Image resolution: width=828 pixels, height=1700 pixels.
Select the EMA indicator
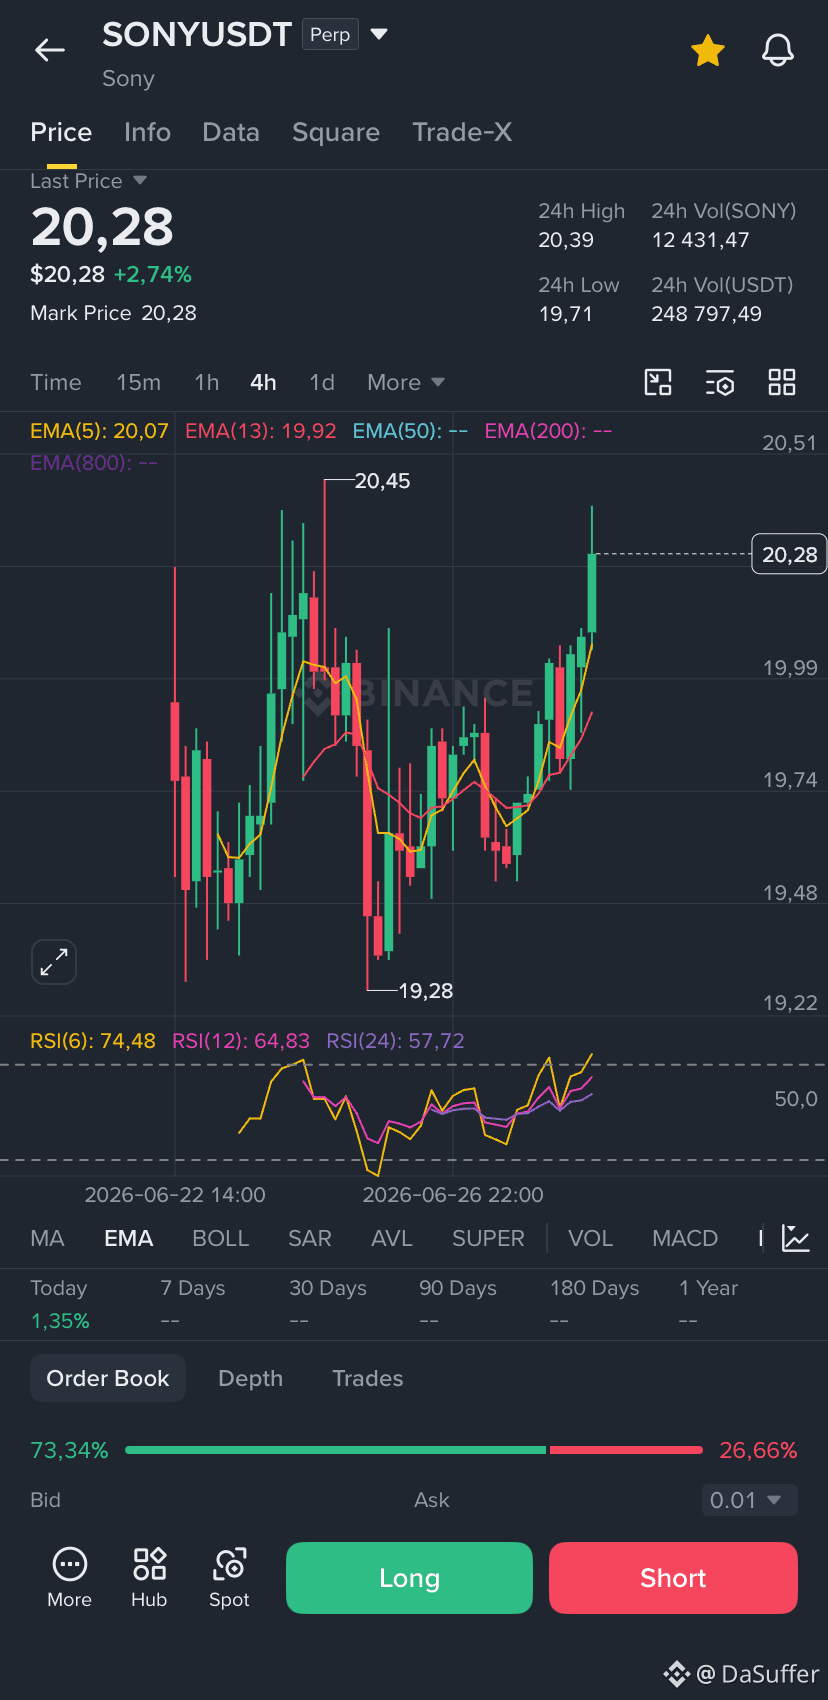tap(129, 1238)
